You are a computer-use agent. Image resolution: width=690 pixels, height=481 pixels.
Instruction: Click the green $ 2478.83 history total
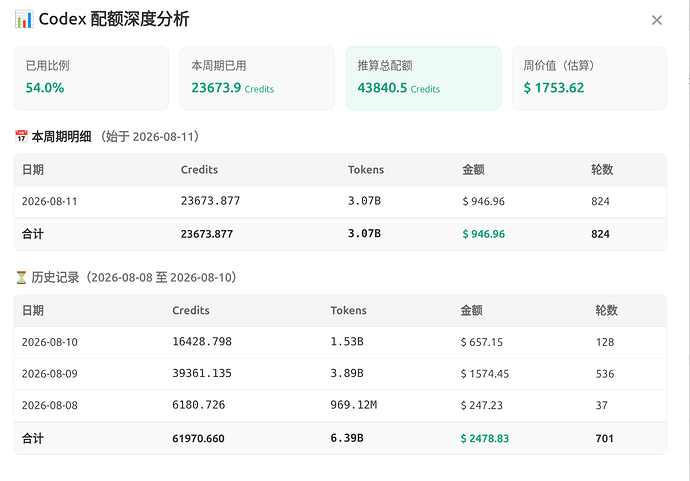pyautogui.click(x=484, y=439)
